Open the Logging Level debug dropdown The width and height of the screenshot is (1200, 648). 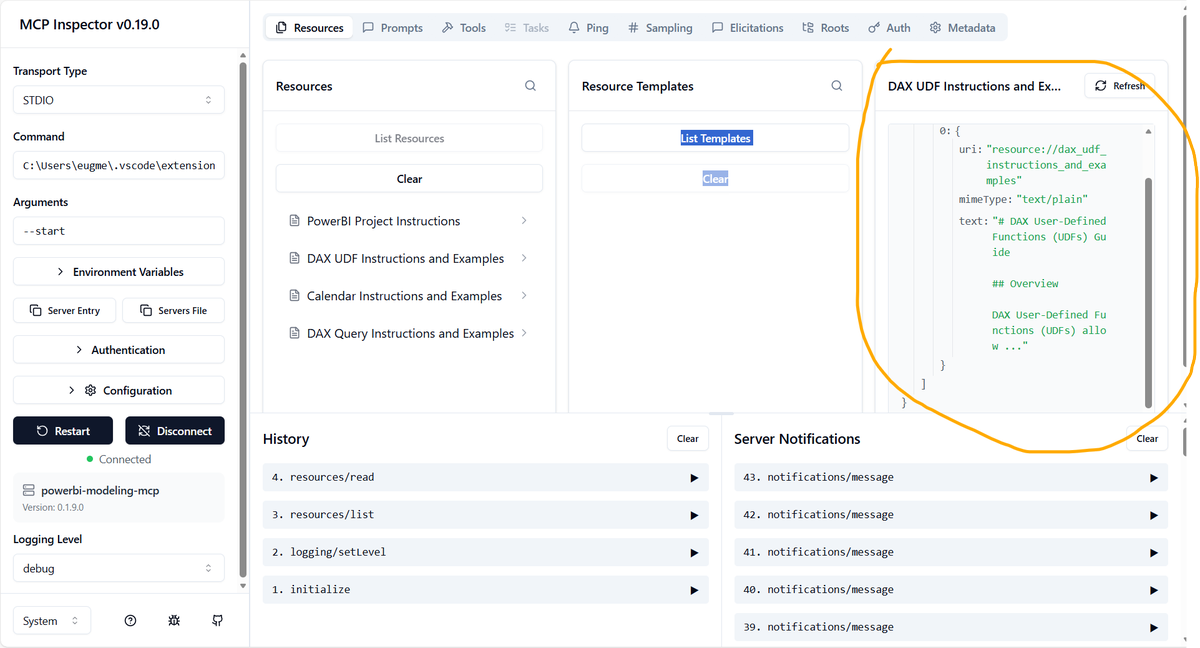tap(119, 568)
